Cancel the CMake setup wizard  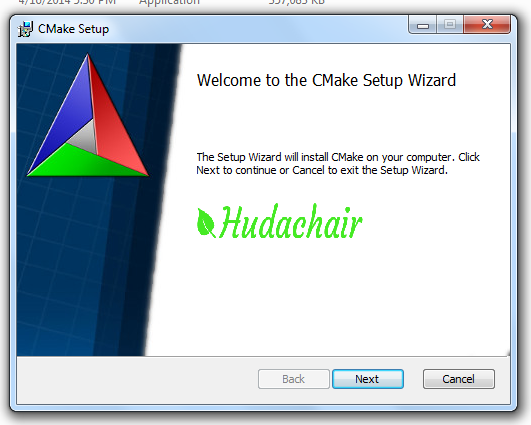point(459,379)
